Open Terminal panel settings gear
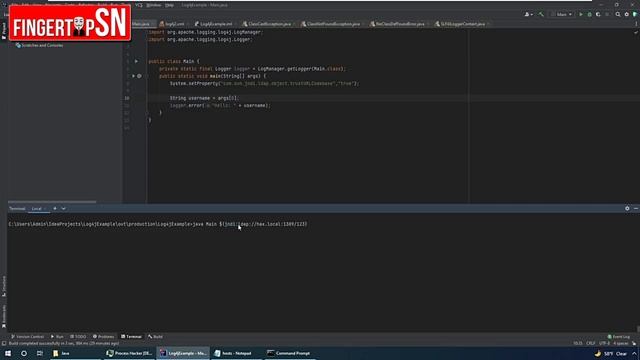 (x=627, y=209)
